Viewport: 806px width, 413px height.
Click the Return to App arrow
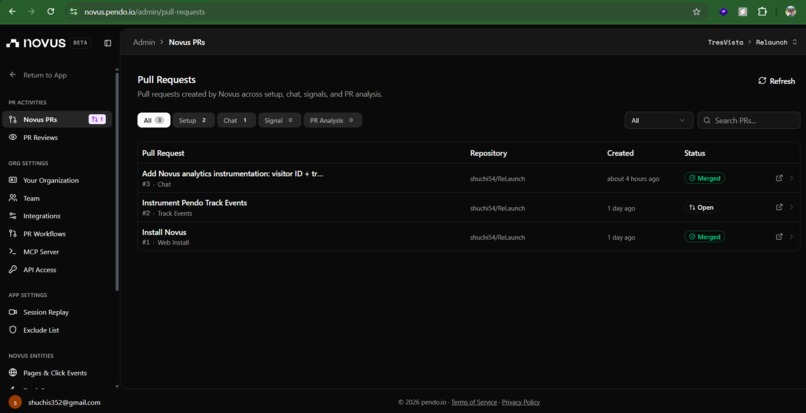click(x=13, y=75)
